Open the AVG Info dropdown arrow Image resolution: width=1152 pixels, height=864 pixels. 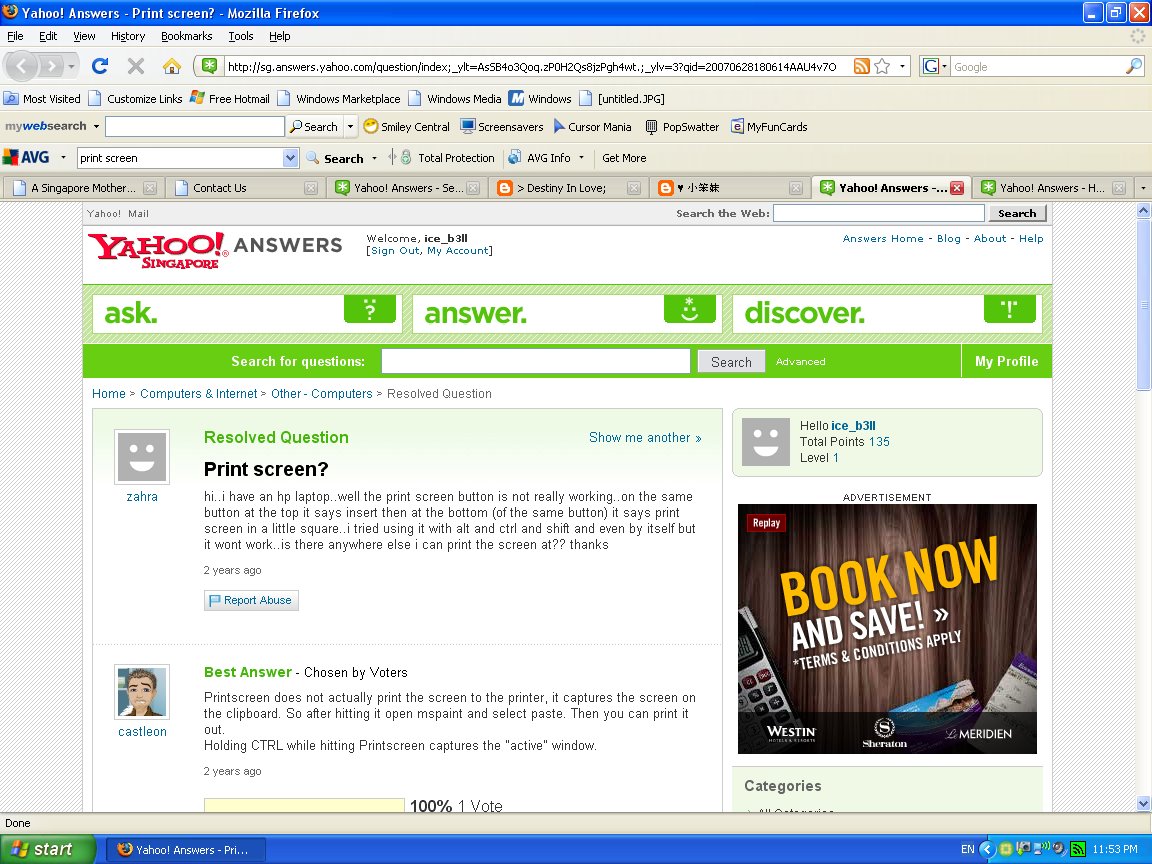(581, 157)
